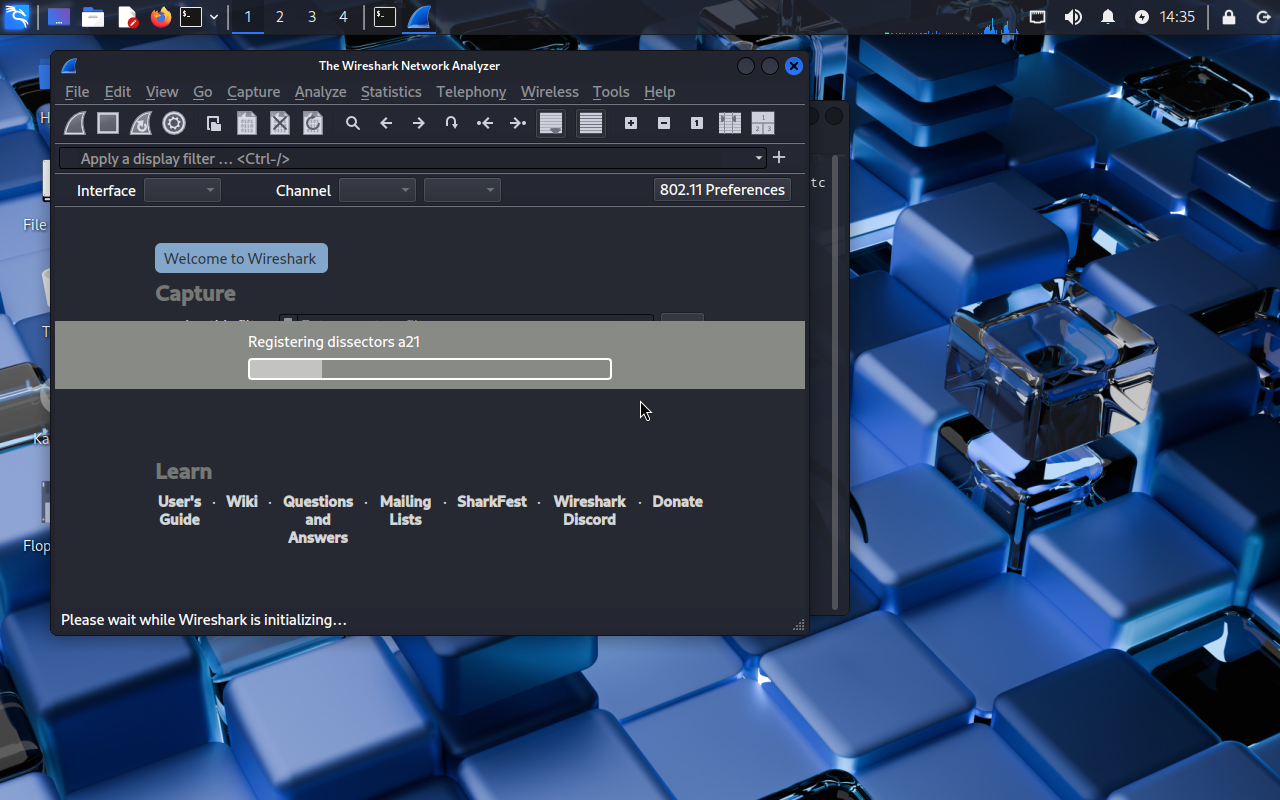Expand display filter history dropdown arrow
This screenshot has width=1280, height=800.
click(x=760, y=158)
